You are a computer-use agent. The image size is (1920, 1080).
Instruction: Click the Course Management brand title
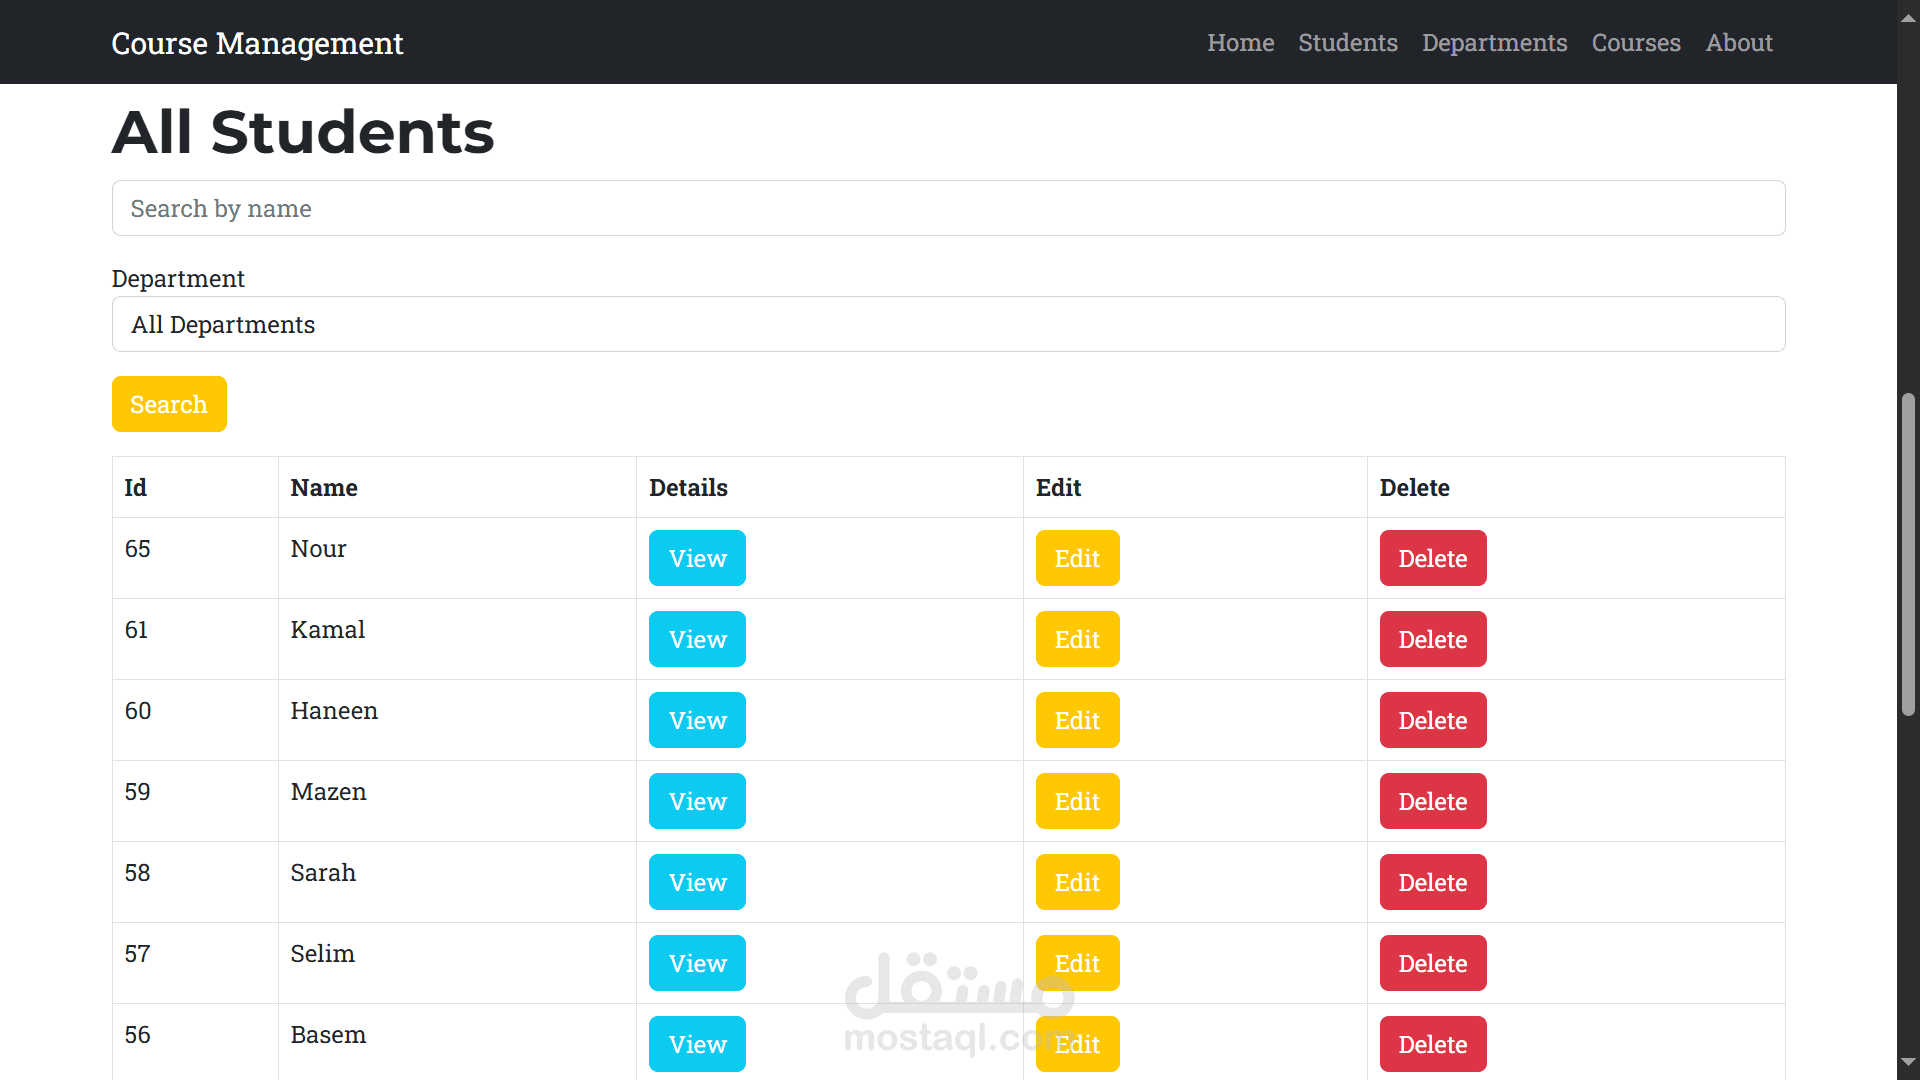tap(257, 43)
